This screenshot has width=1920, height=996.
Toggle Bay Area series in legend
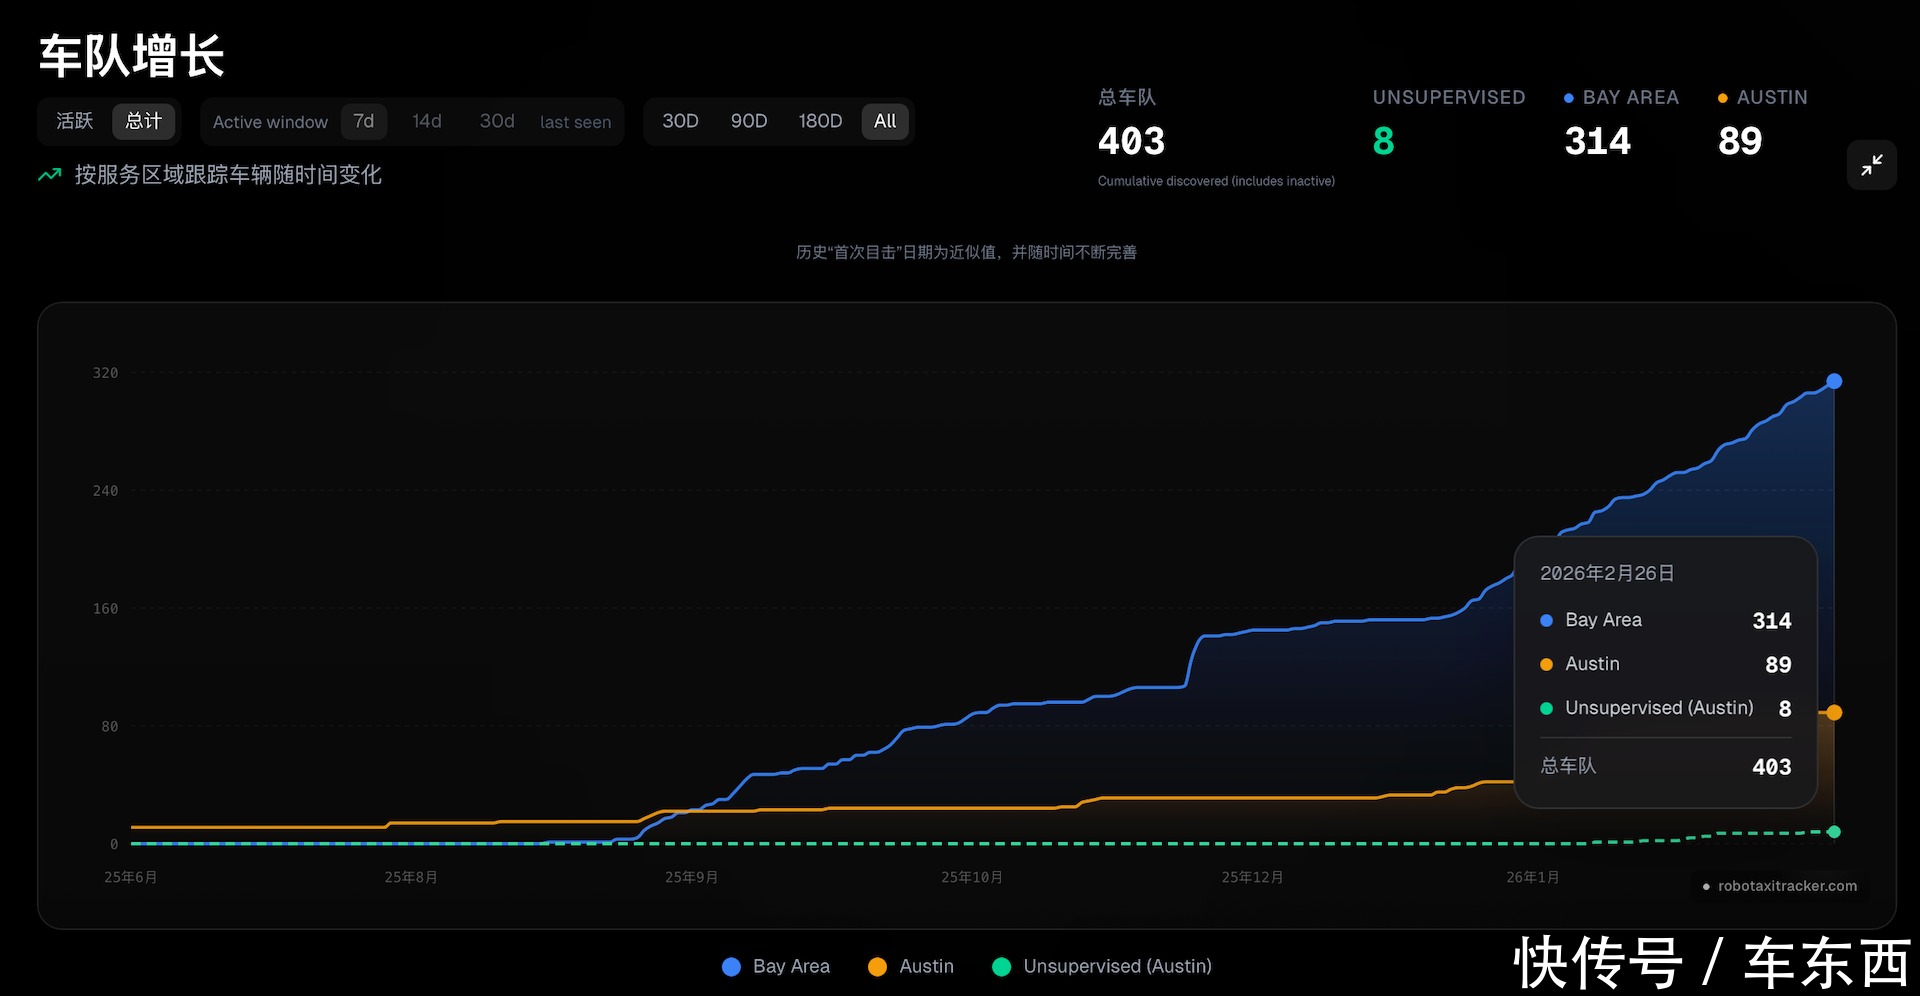pos(776,966)
